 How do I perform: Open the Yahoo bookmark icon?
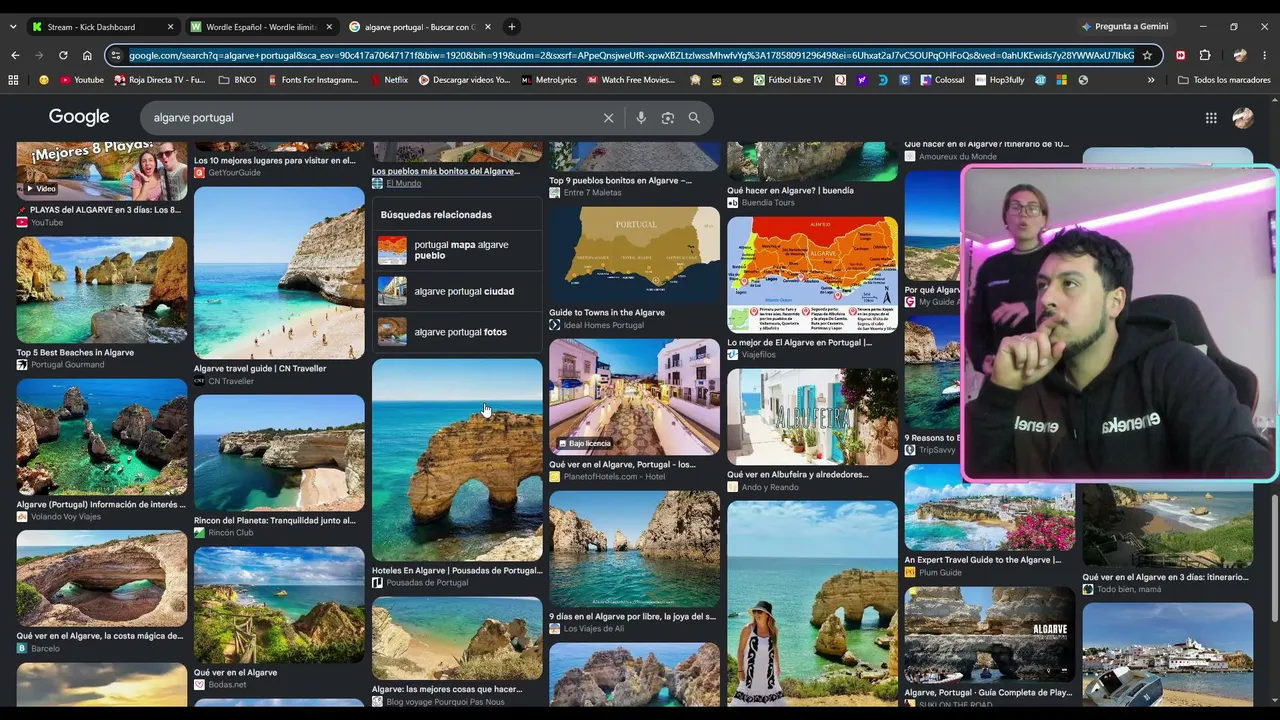pos(862,80)
